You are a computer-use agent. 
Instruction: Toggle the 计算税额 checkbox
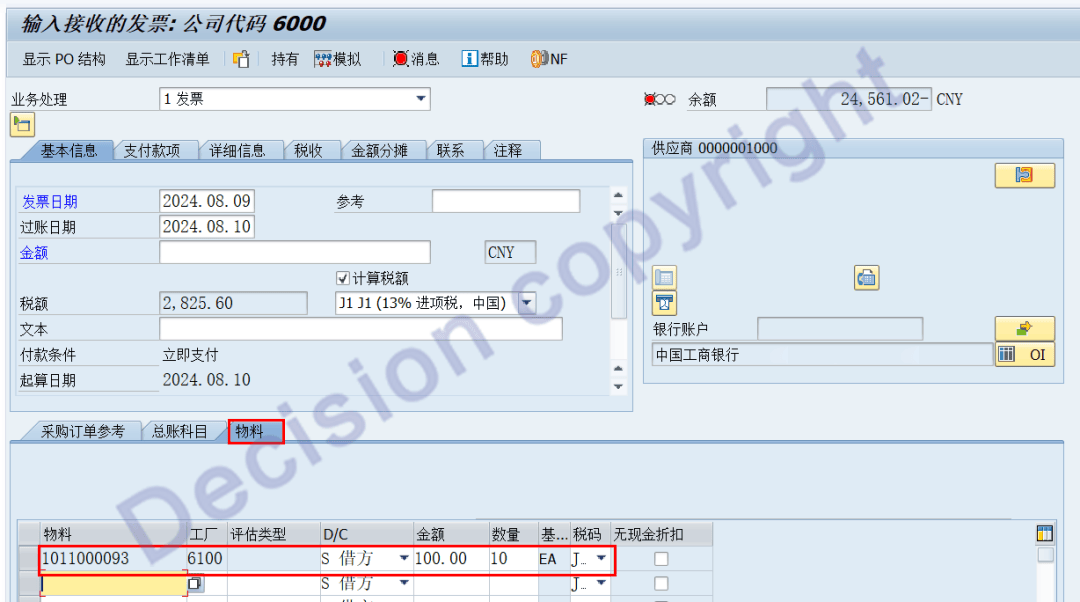click(x=343, y=278)
